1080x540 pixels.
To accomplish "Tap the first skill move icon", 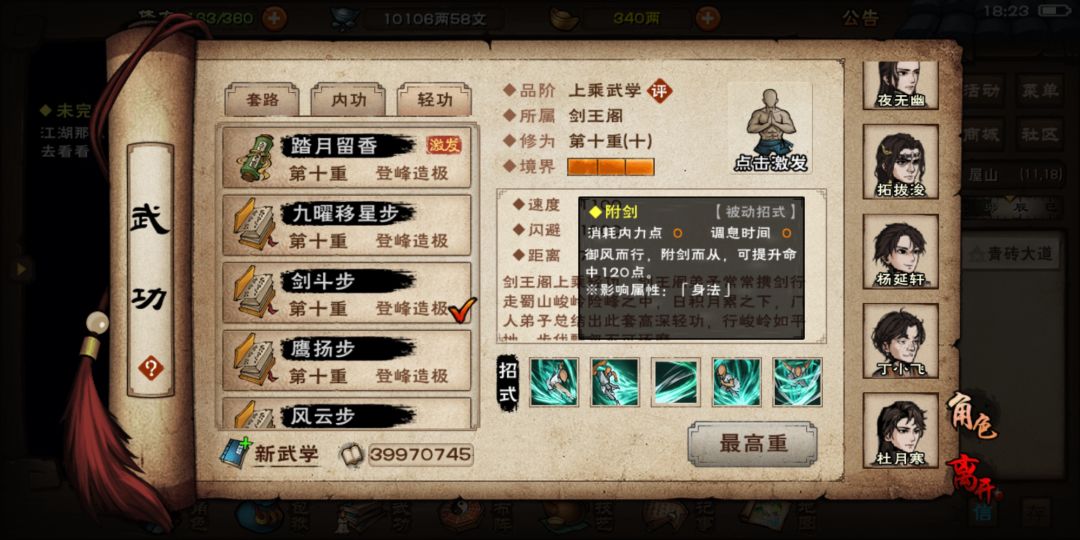I will click(554, 382).
